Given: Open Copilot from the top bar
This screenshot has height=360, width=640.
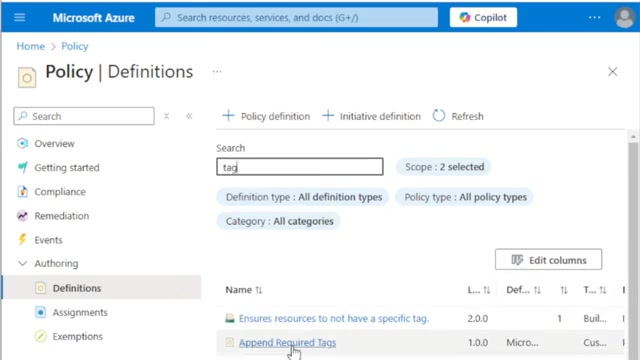Looking at the screenshot, I should tap(483, 18).
